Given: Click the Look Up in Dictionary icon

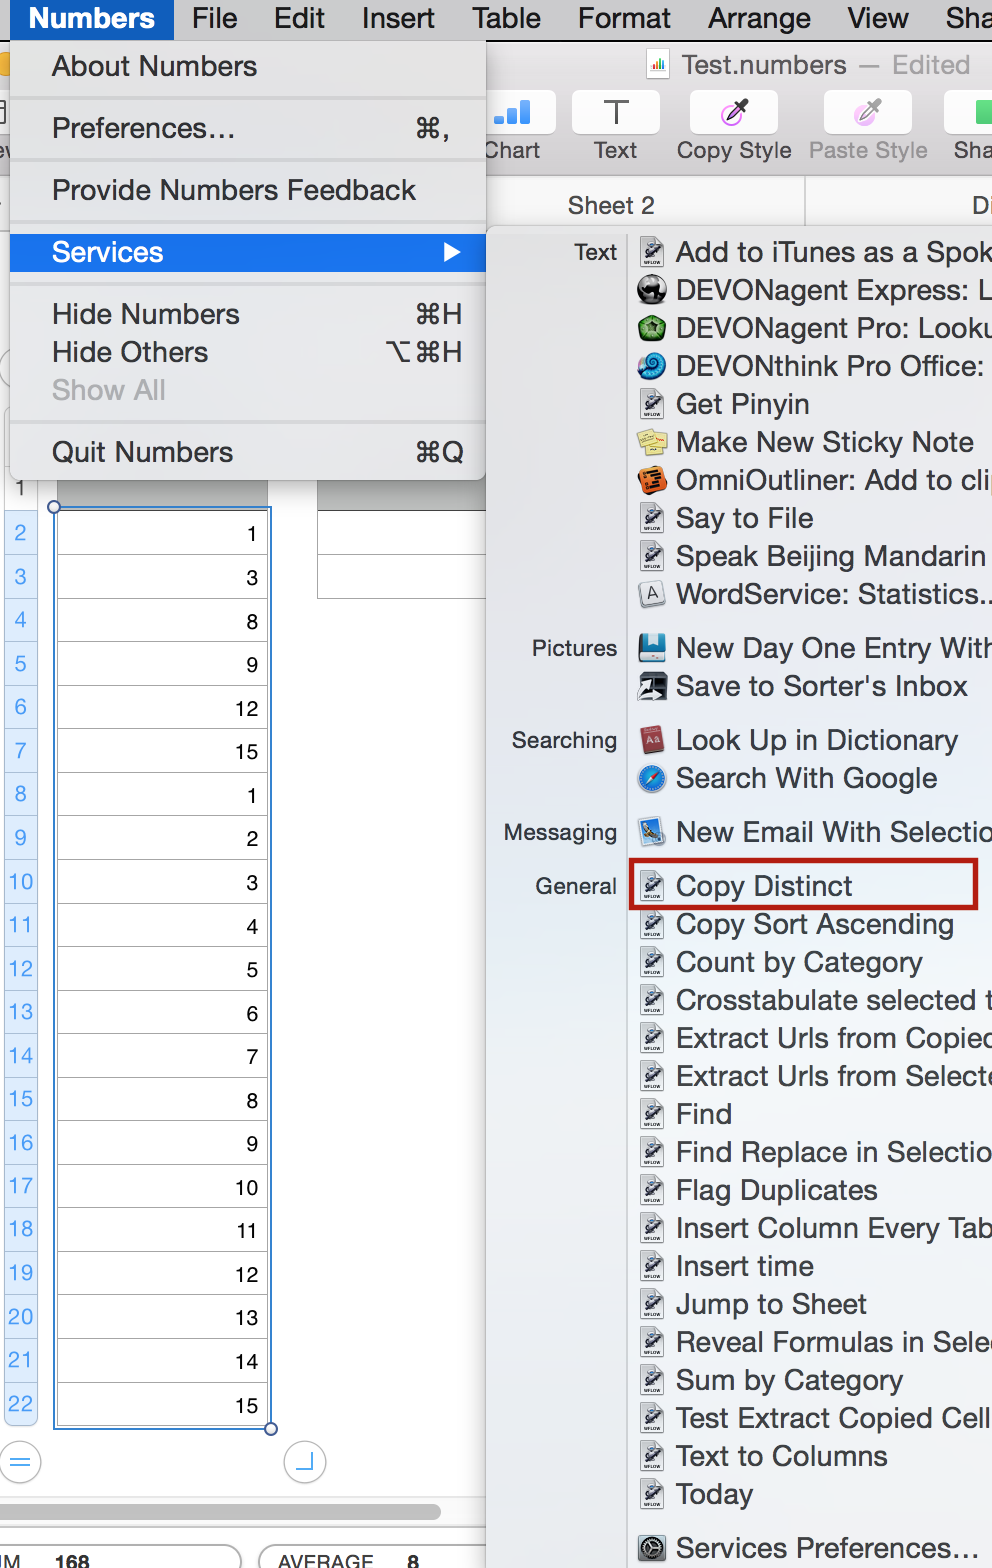Looking at the screenshot, I should click(652, 740).
